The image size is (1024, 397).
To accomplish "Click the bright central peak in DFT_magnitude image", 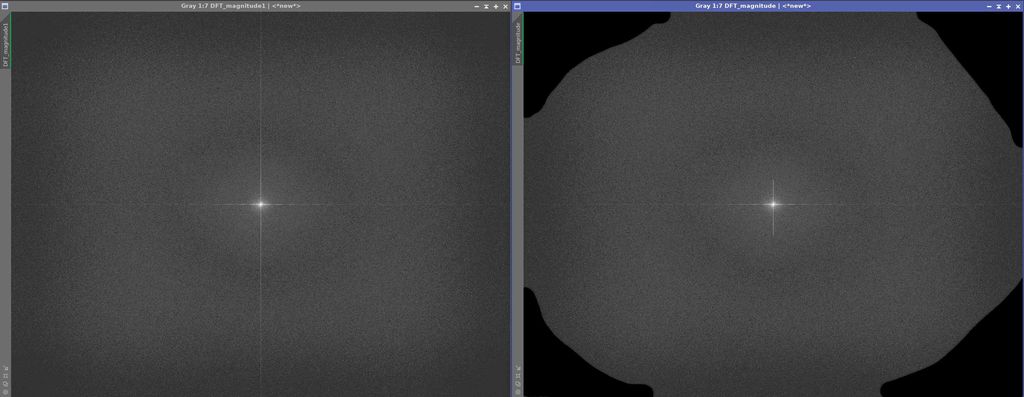I will pos(773,204).
